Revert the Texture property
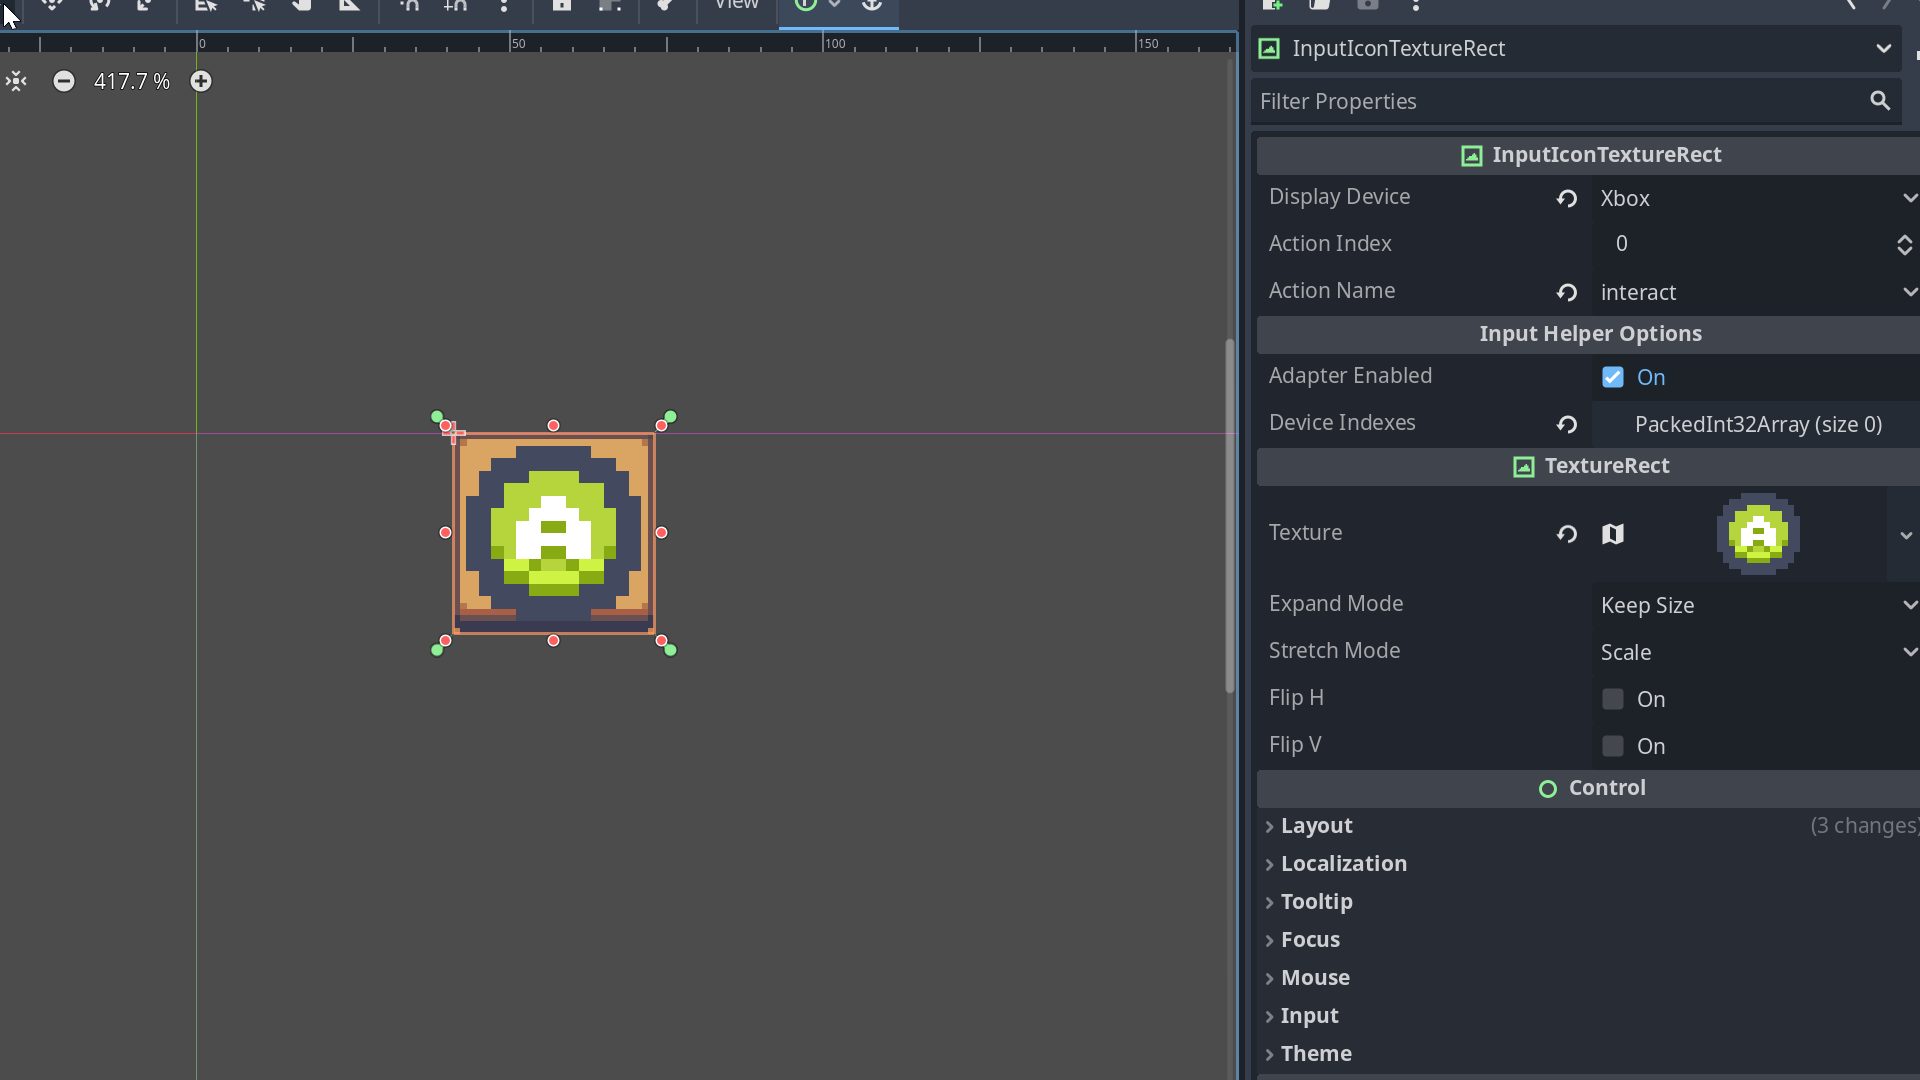This screenshot has width=1920, height=1080. (1566, 534)
